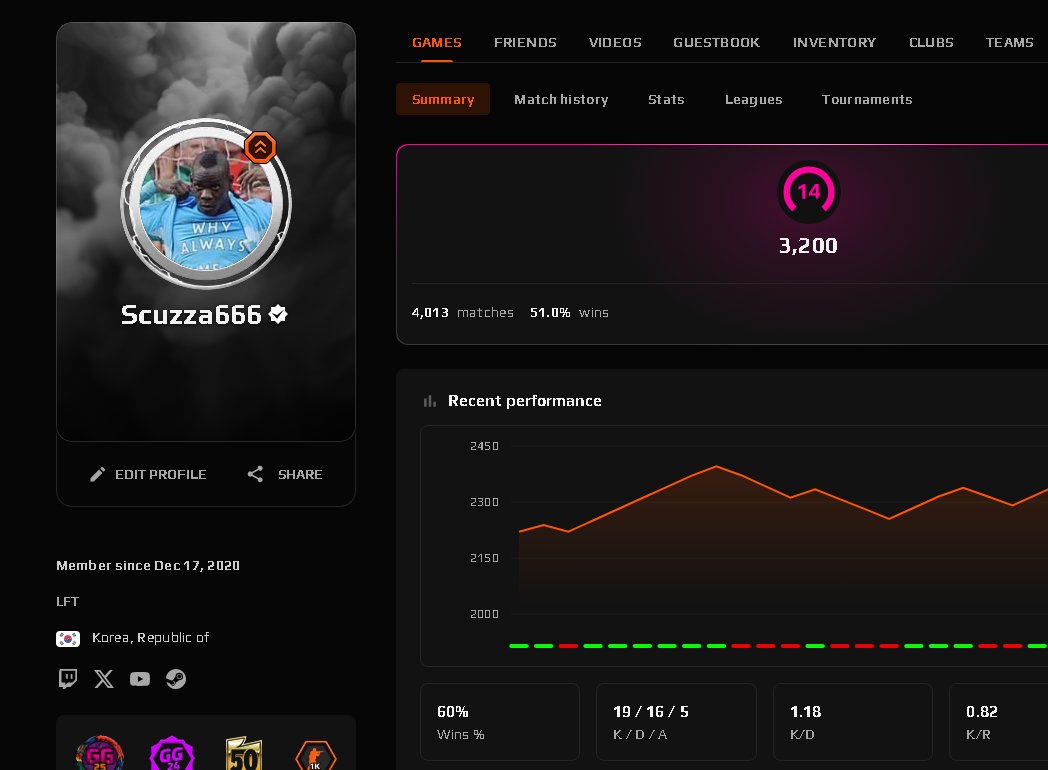Image resolution: width=1048 pixels, height=770 pixels.
Task: Open the GUESTBOOK tab
Action: pos(716,43)
